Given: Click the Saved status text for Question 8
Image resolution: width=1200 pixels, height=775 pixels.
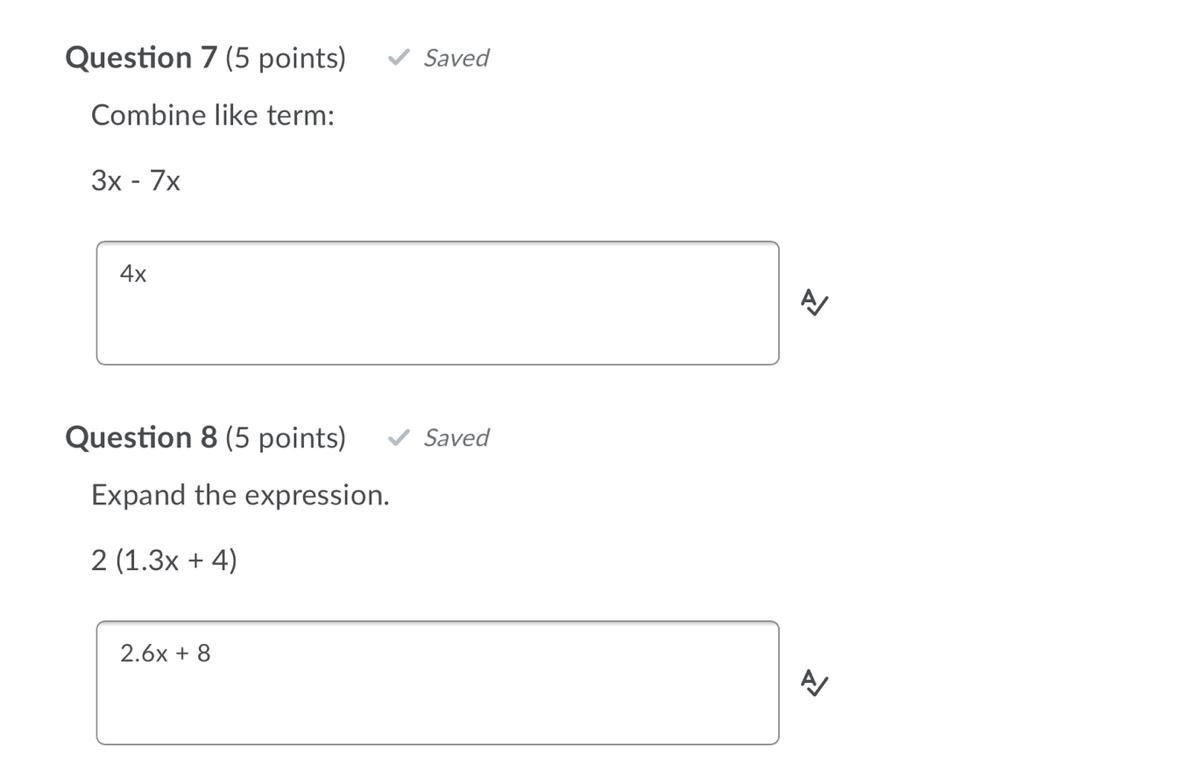Looking at the screenshot, I should point(456,438).
